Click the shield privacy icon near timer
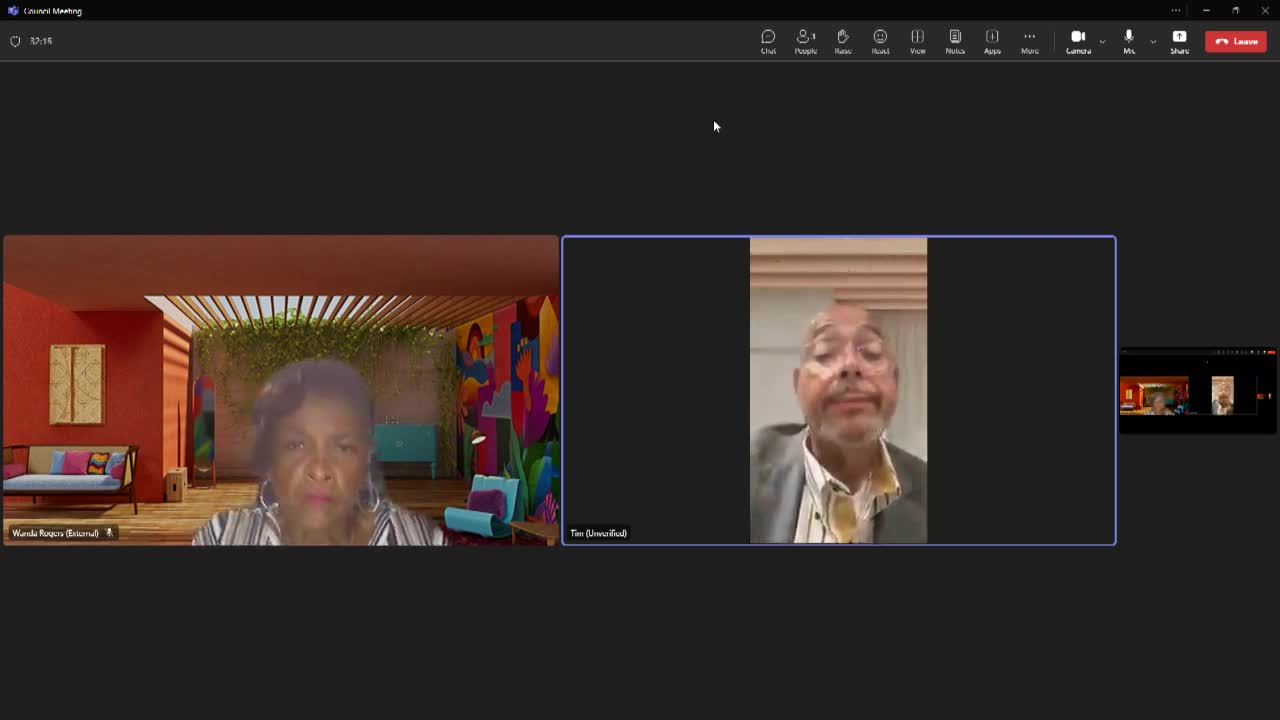The image size is (1280, 720). point(15,41)
